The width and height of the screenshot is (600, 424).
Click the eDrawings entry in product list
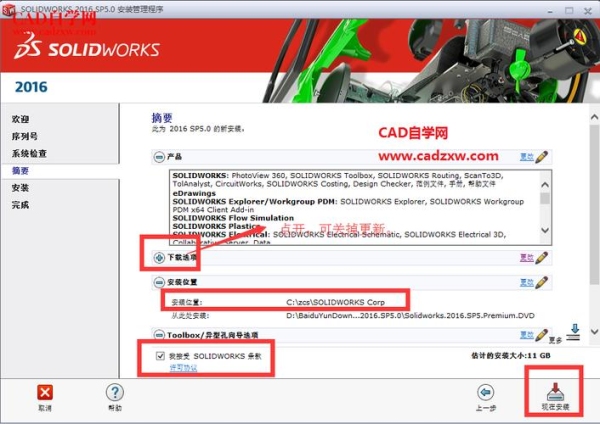(194, 193)
